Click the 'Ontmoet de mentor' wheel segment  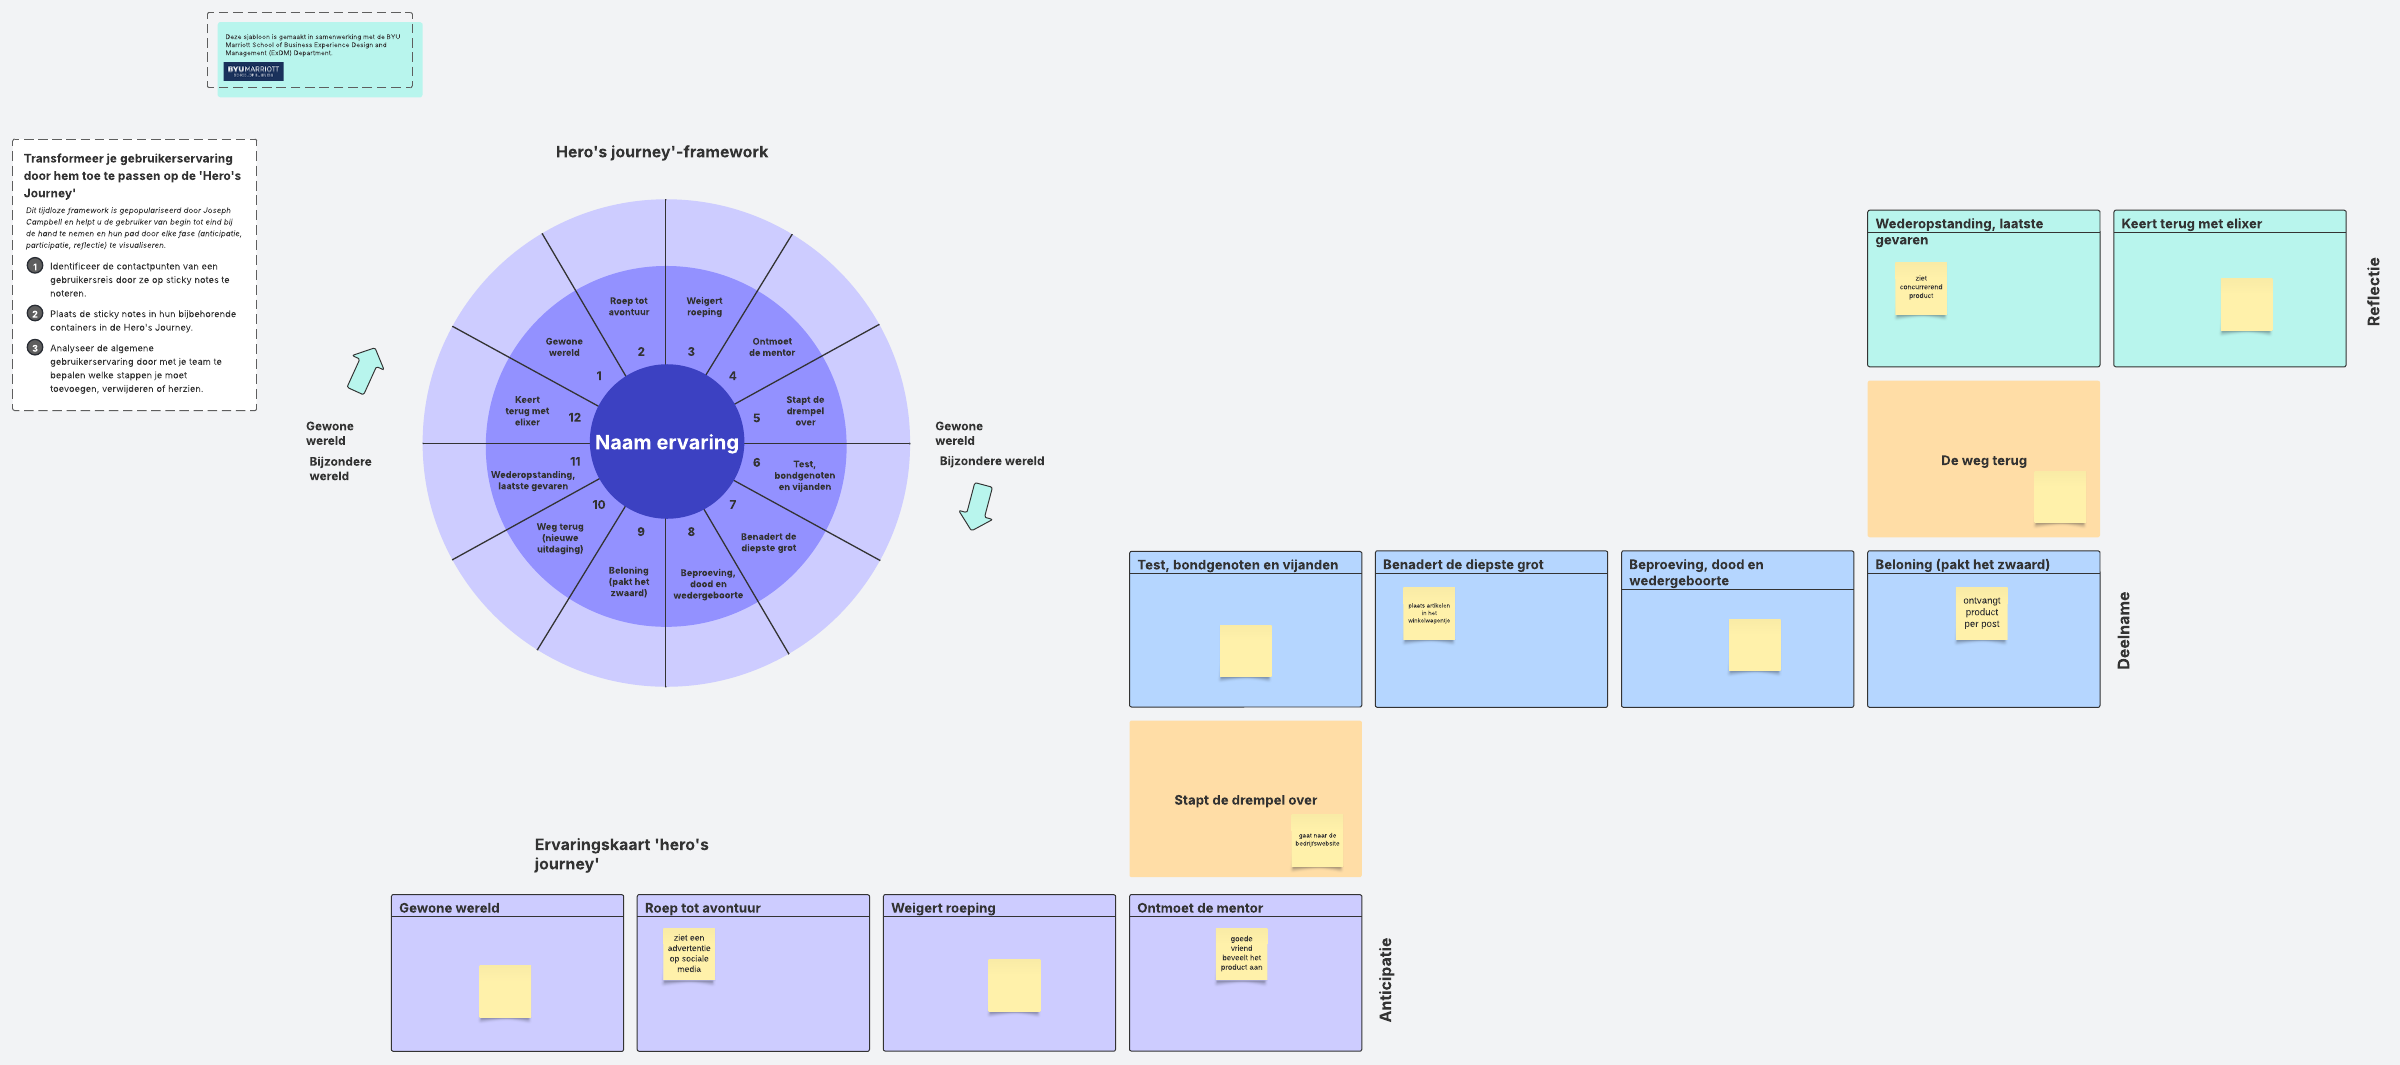point(771,347)
